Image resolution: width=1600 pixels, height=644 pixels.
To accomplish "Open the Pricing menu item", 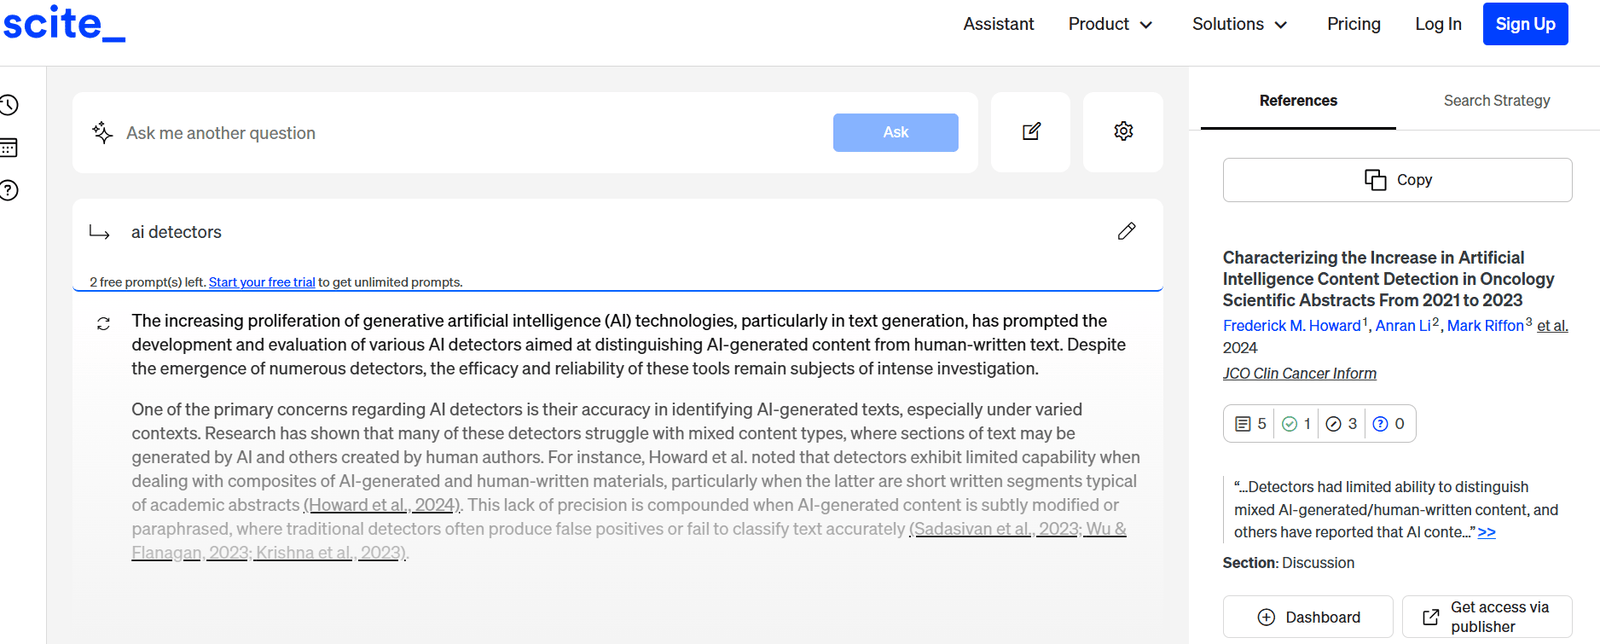I will [x=1353, y=24].
